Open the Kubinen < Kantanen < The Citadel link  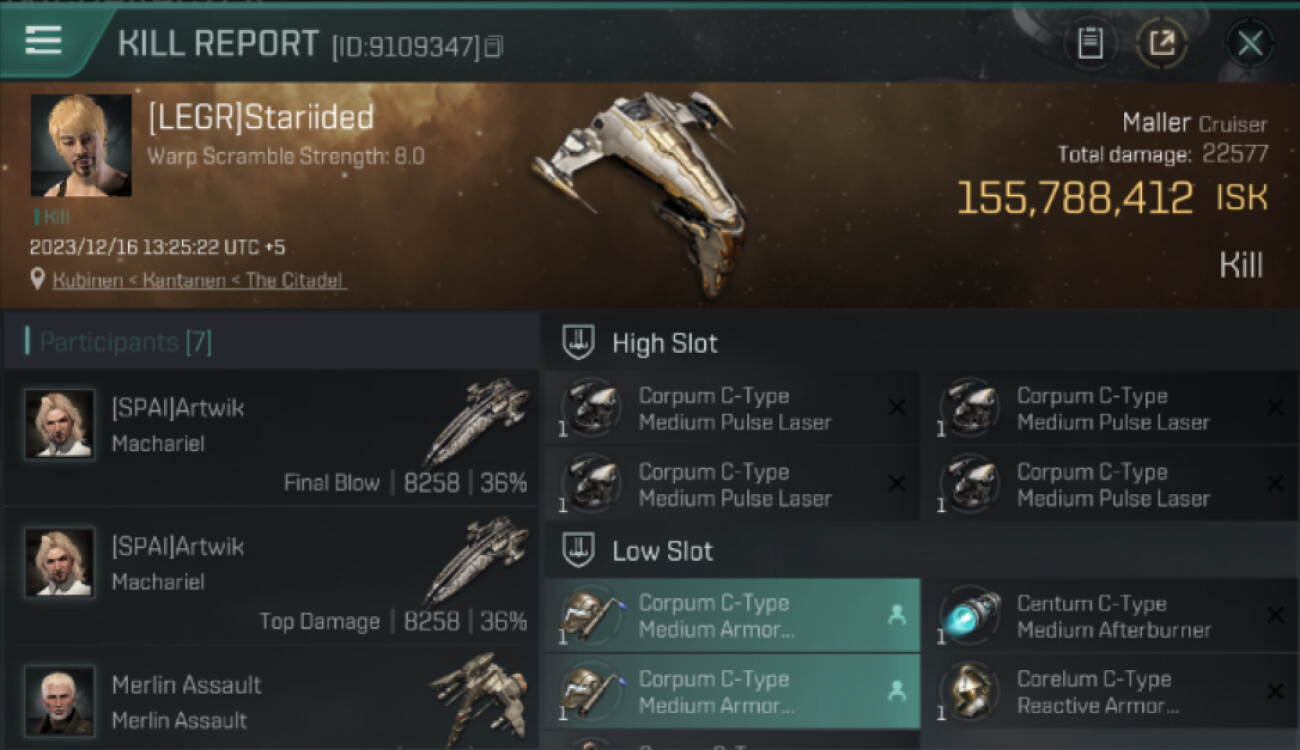click(199, 281)
